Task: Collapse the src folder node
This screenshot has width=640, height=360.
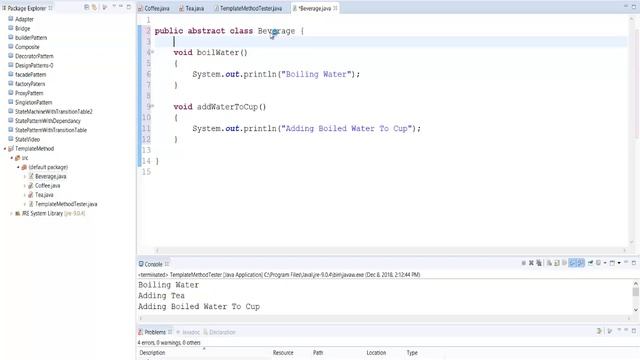Action: click(11, 158)
